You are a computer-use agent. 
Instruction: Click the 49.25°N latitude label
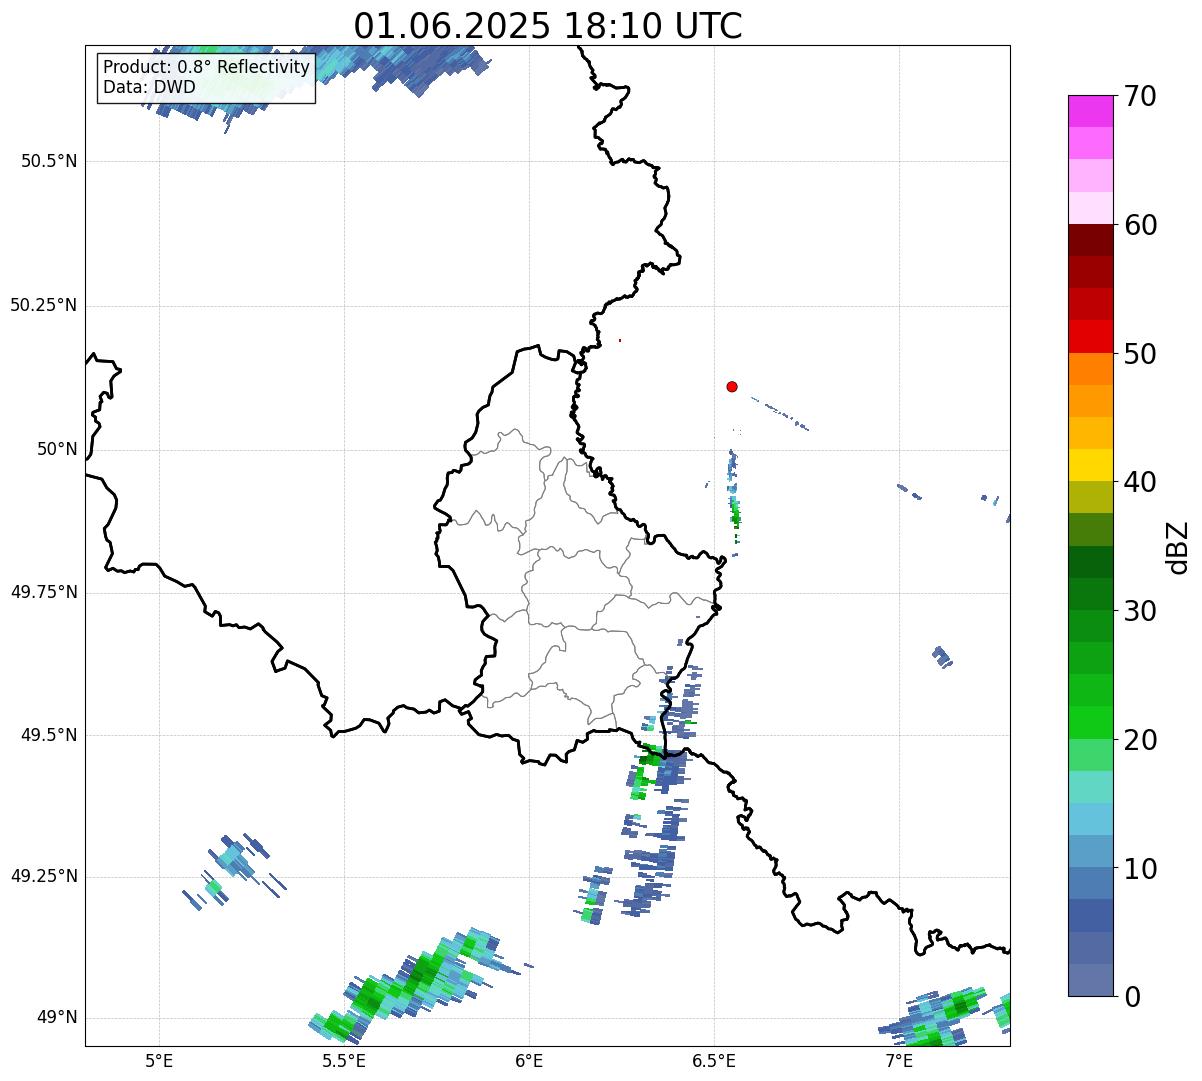[44, 876]
